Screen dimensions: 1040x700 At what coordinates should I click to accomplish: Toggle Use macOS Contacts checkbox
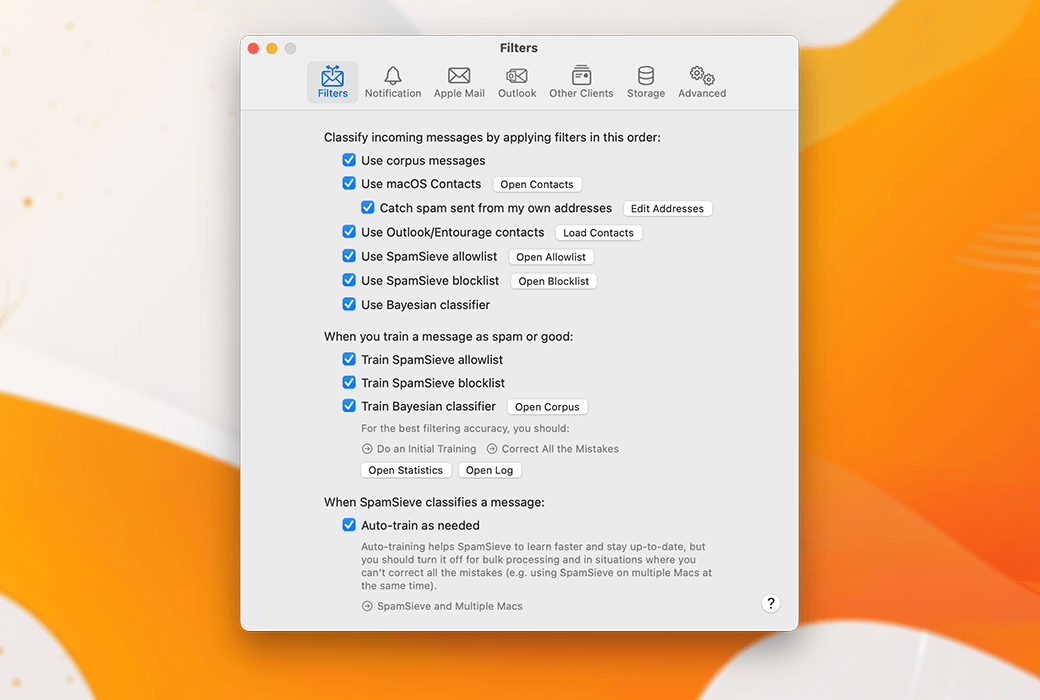tap(349, 183)
